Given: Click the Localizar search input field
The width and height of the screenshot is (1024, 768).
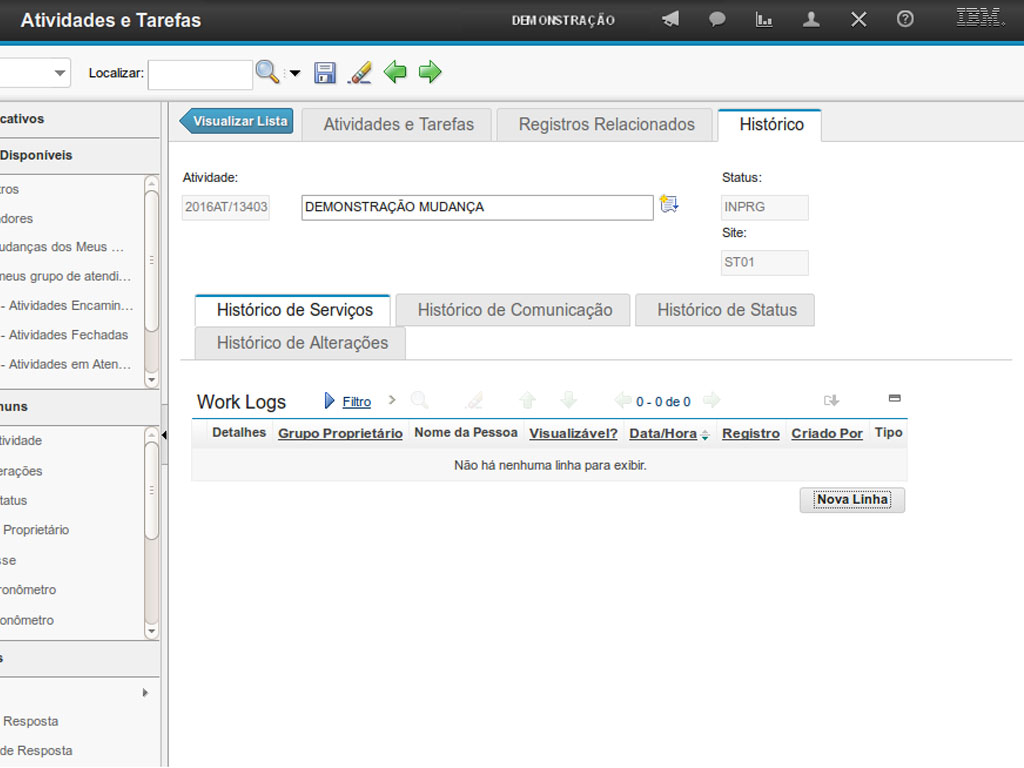Looking at the screenshot, I should click(x=200, y=73).
